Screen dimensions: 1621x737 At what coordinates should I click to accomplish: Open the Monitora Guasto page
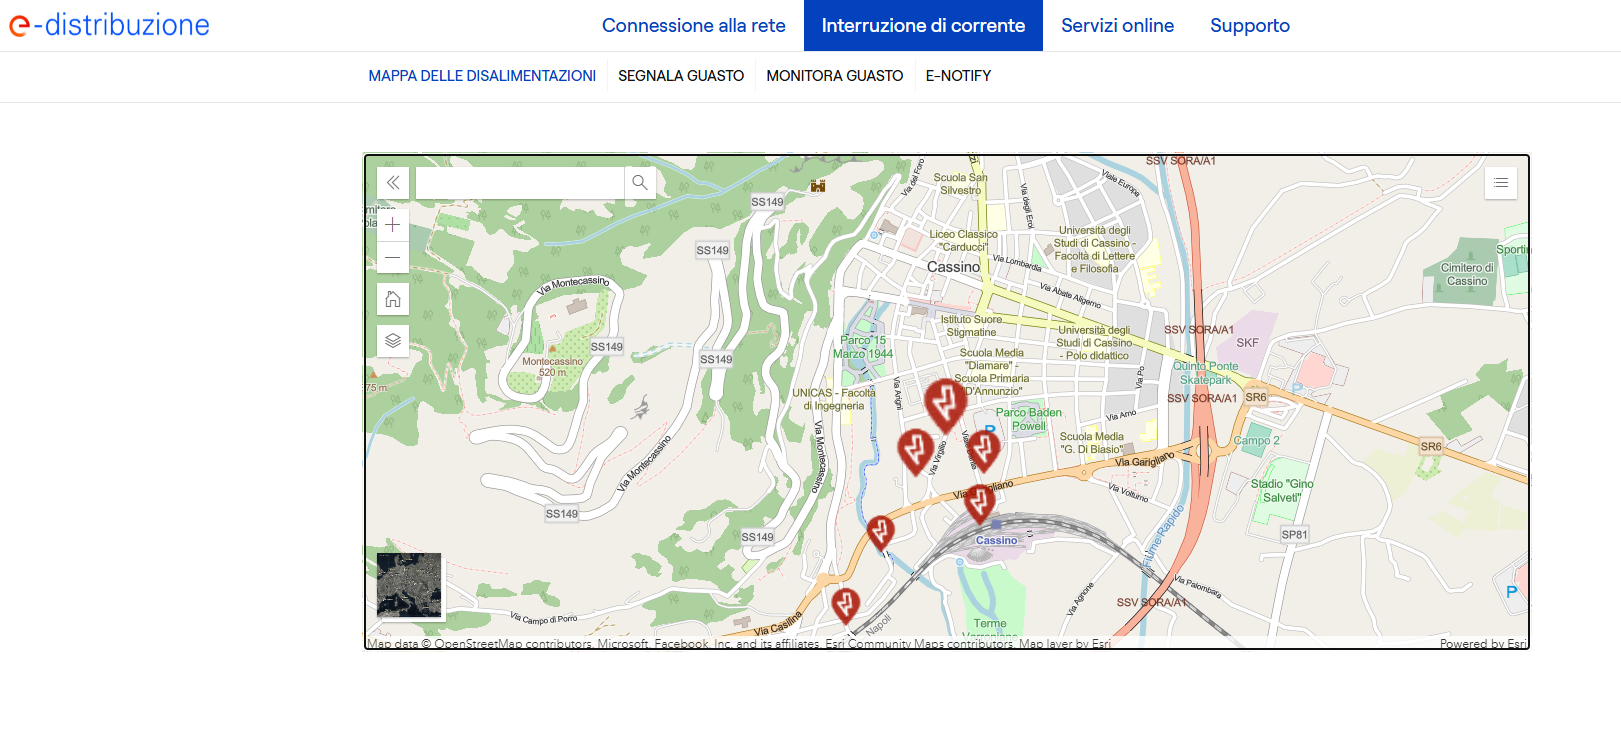click(834, 76)
